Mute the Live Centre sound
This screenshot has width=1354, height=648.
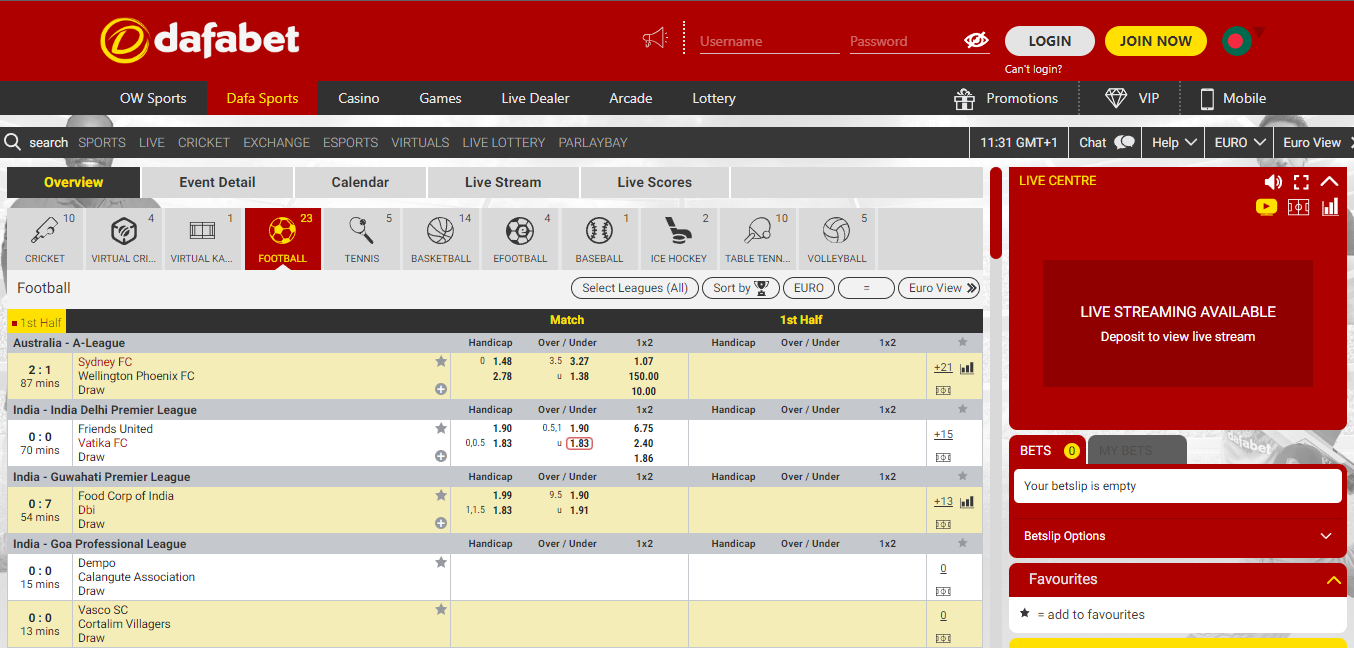click(1272, 182)
